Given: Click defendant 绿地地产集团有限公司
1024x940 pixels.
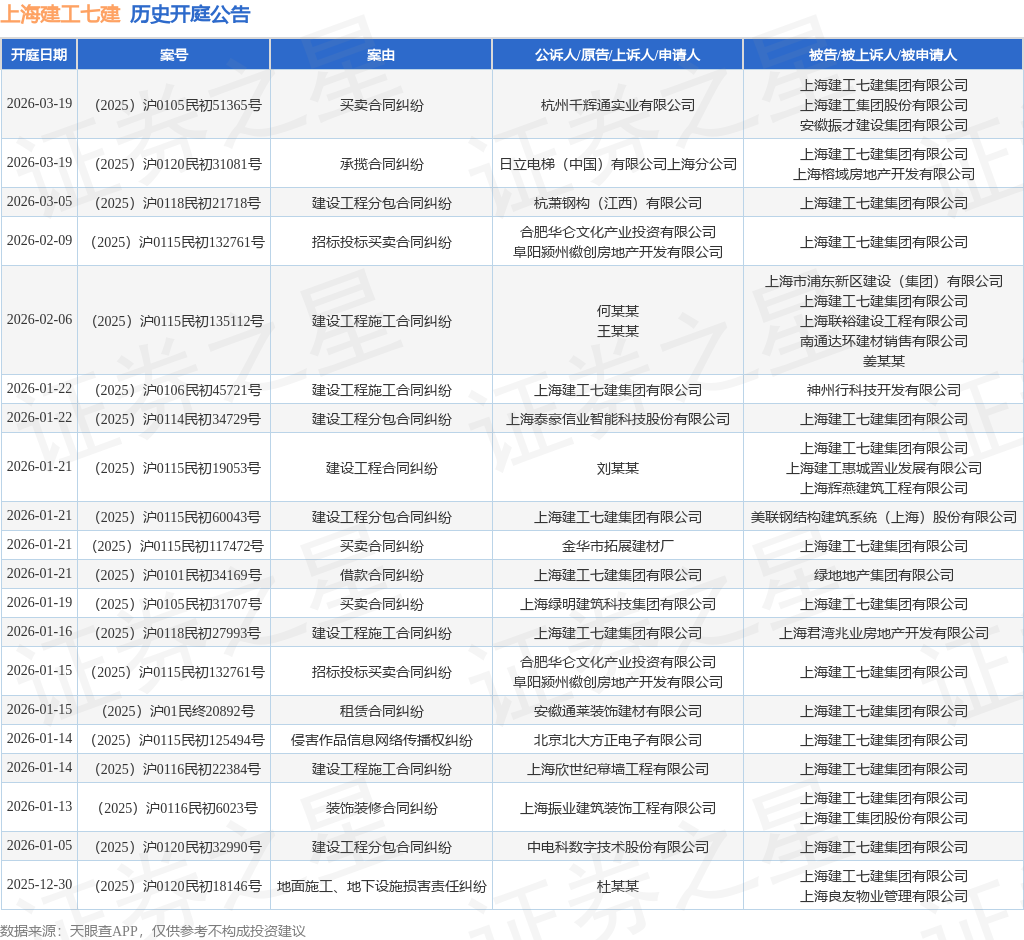Looking at the screenshot, I should [x=884, y=575].
